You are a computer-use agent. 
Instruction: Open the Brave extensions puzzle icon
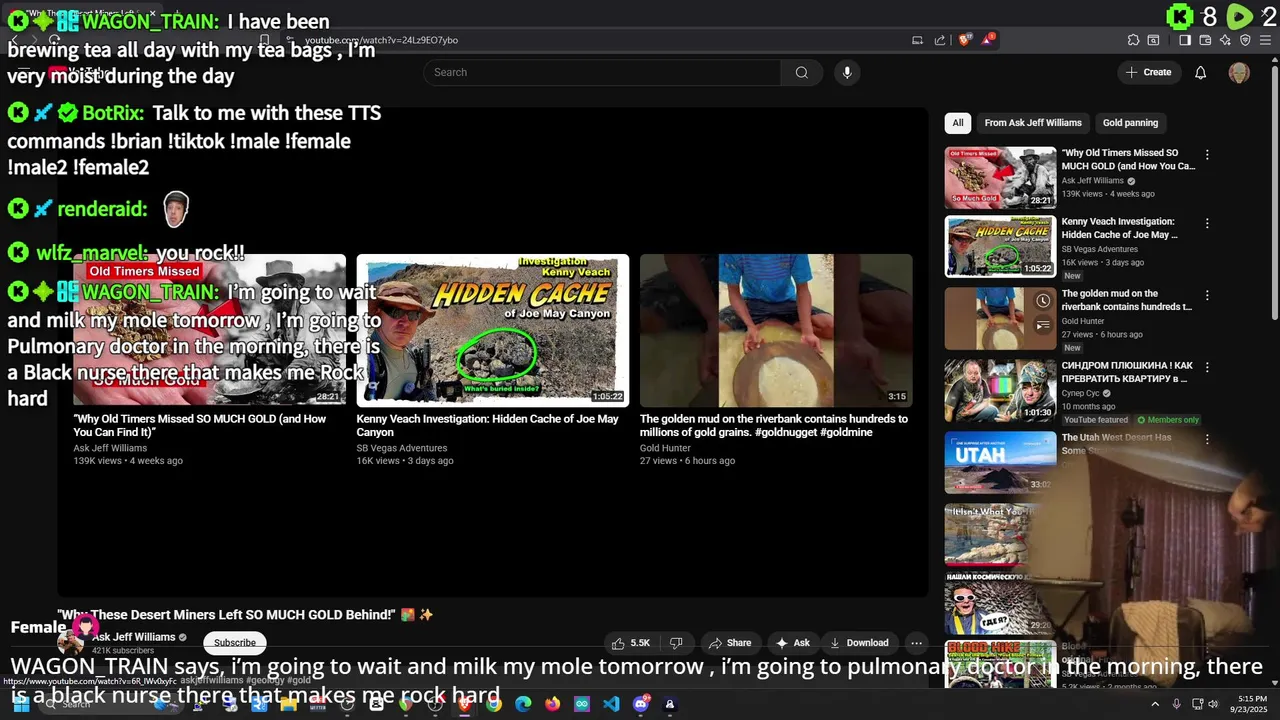[x=1133, y=40]
